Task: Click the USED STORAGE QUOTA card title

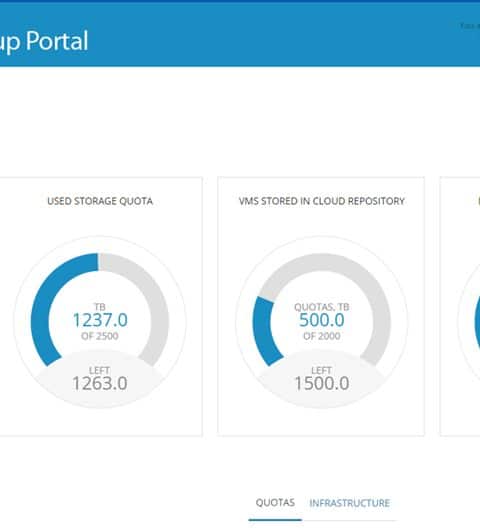Action: (x=100, y=201)
